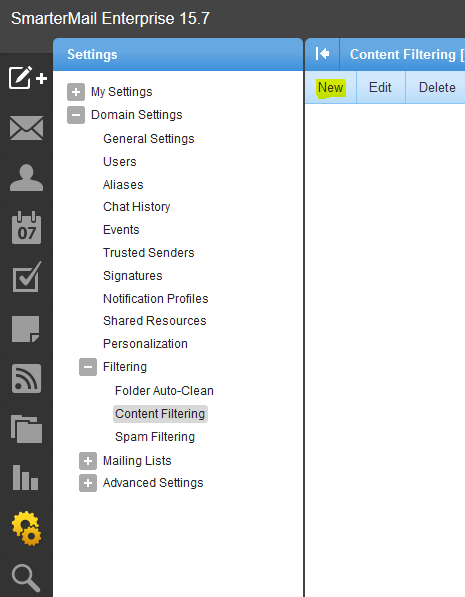Open General Settings
The image size is (465, 597).
149,139
